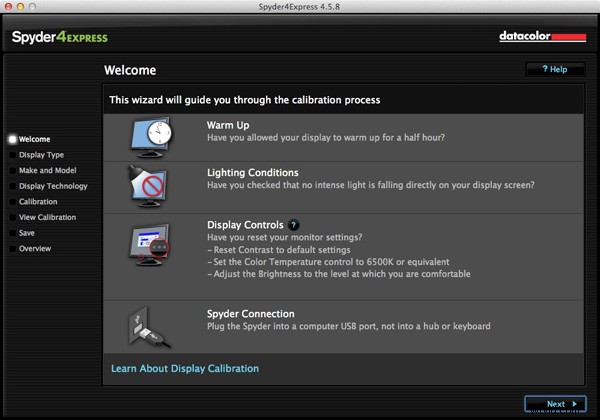
Task: Open the Help button
Action: pyautogui.click(x=555, y=69)
